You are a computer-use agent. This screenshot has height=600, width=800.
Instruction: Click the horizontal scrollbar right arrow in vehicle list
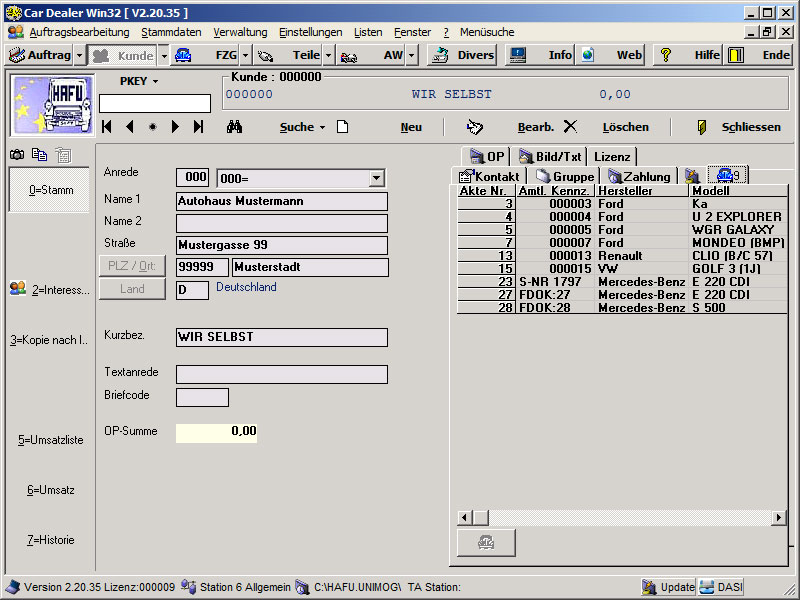click(x=778, y=517)
